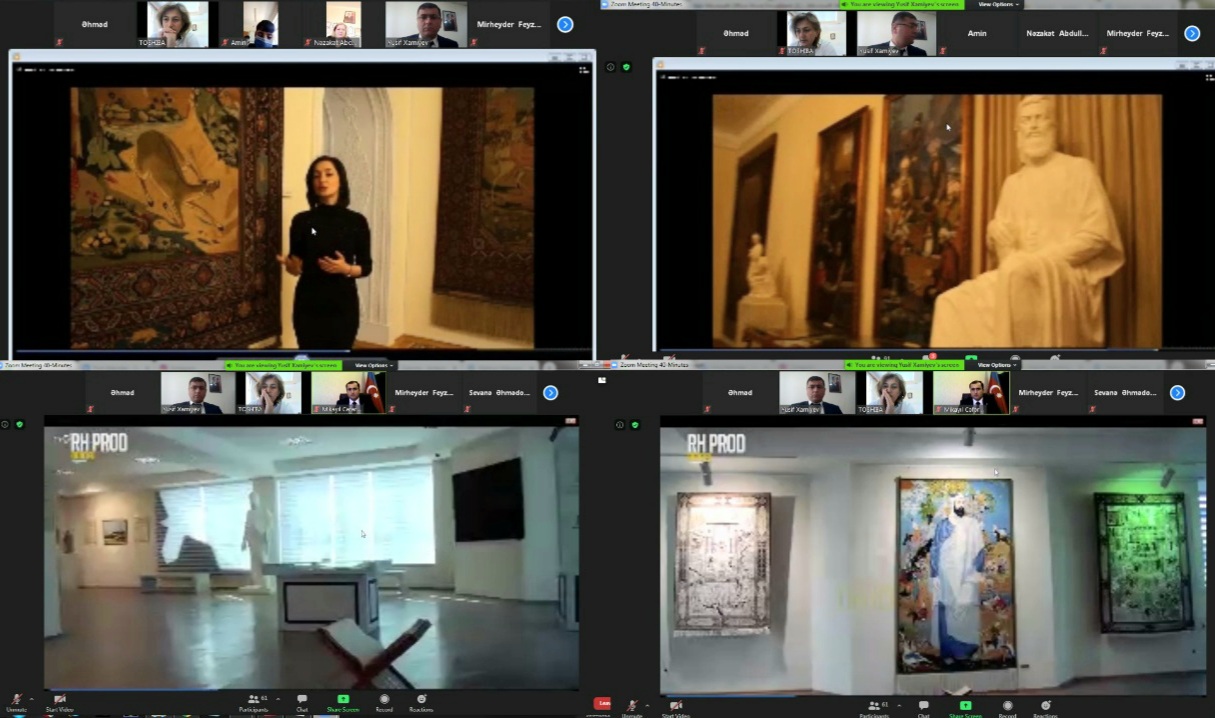Select Yusif Xamiyev tile in gallery hall window
This screenshot has height=718, width=1215.
click(x=197, y=393)
